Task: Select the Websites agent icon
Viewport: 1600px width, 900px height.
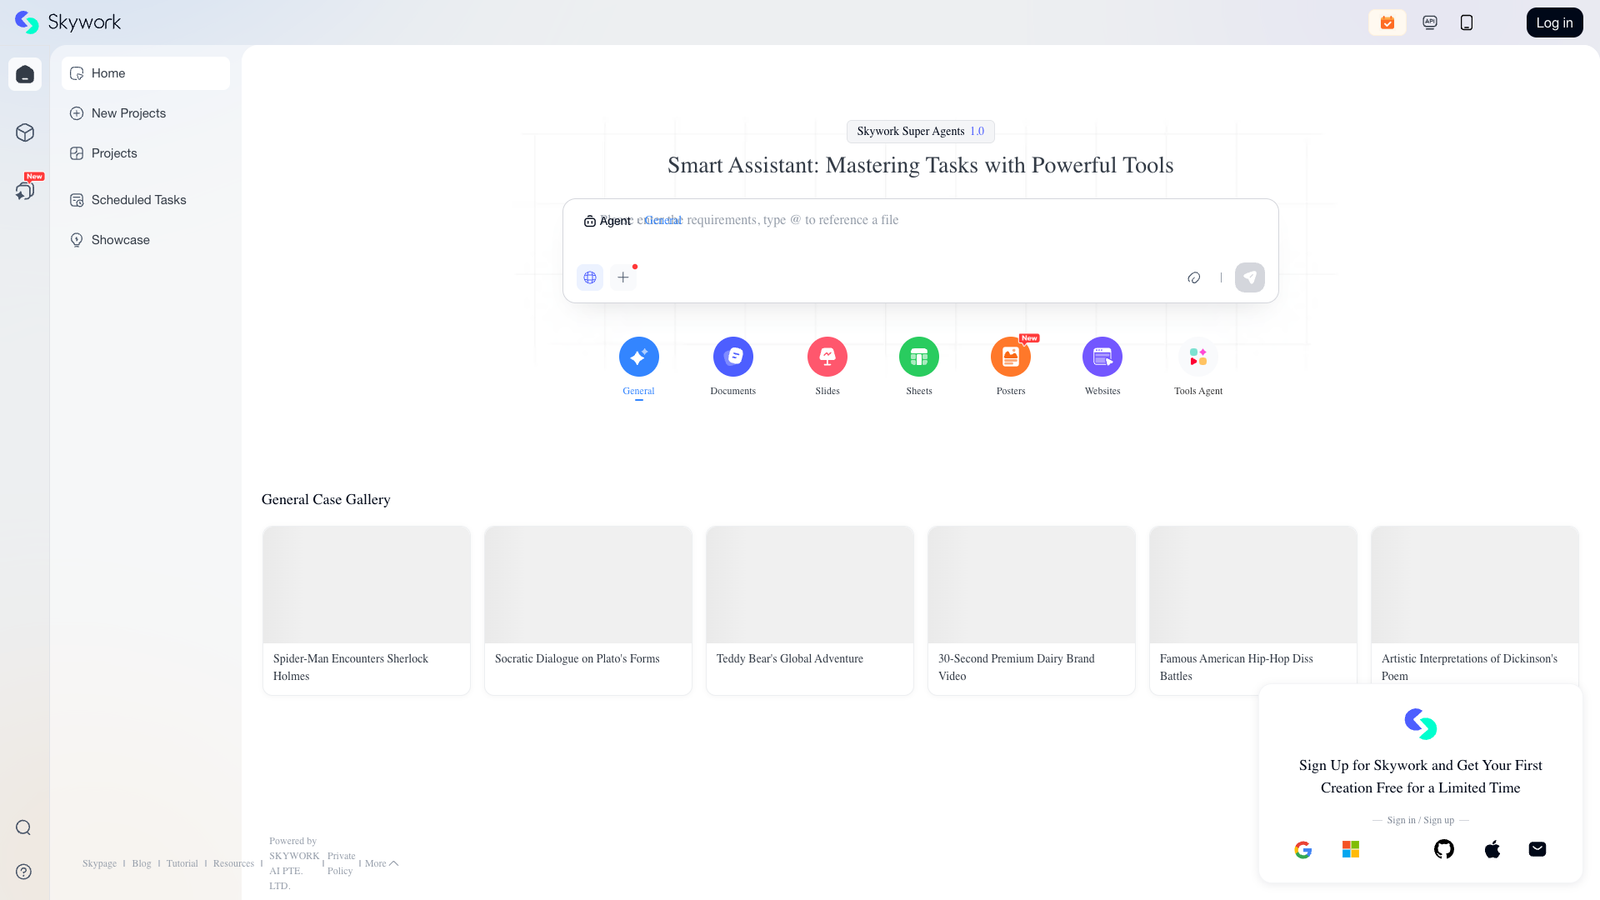Action: pos(1103,357)
